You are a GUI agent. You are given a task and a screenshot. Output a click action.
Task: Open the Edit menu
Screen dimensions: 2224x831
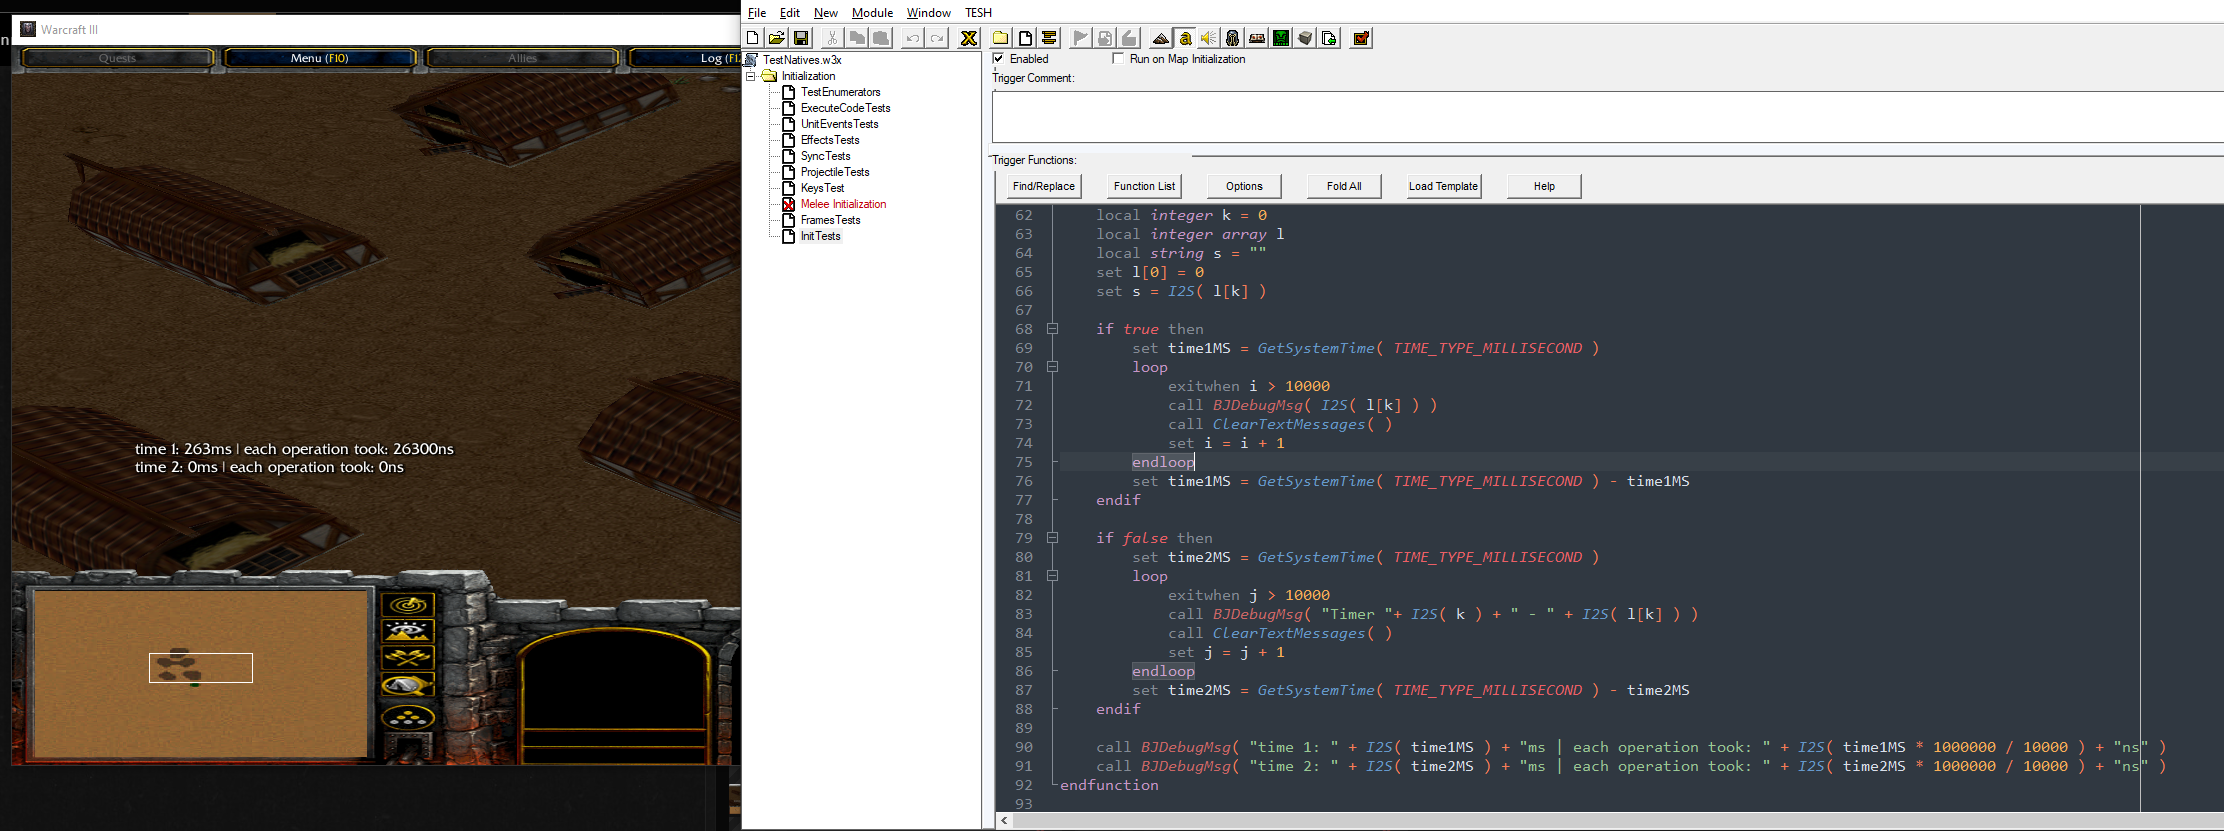pos(790,13)
